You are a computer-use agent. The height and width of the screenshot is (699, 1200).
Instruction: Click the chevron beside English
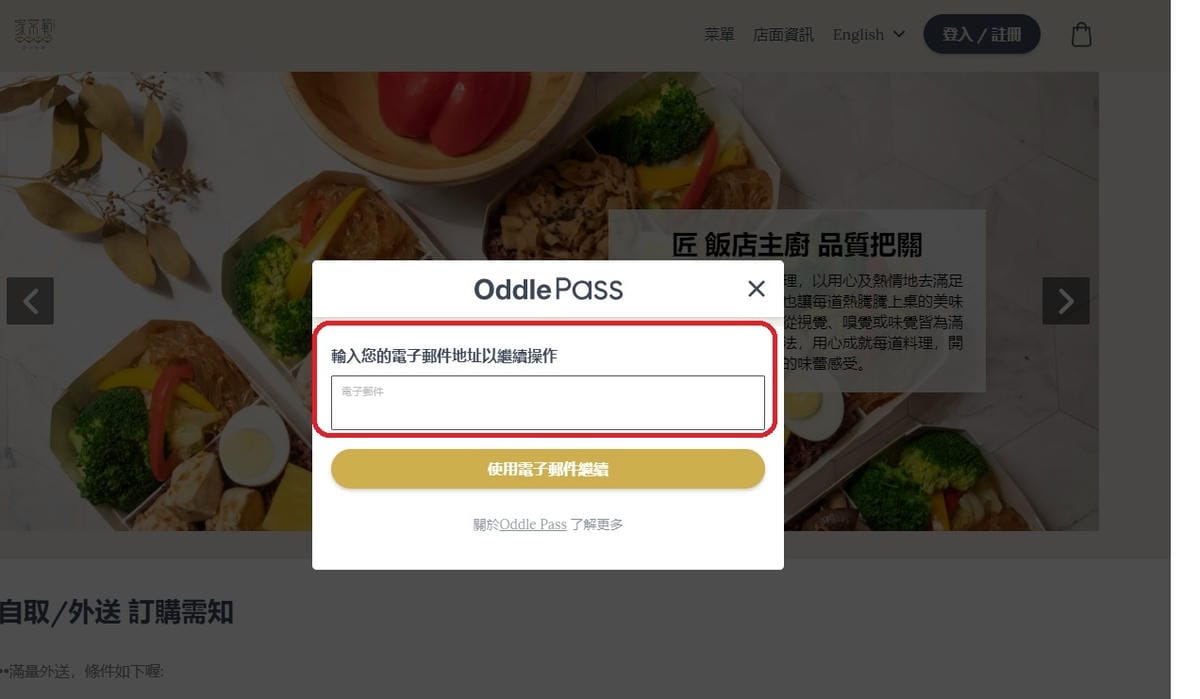coord(898,34)
